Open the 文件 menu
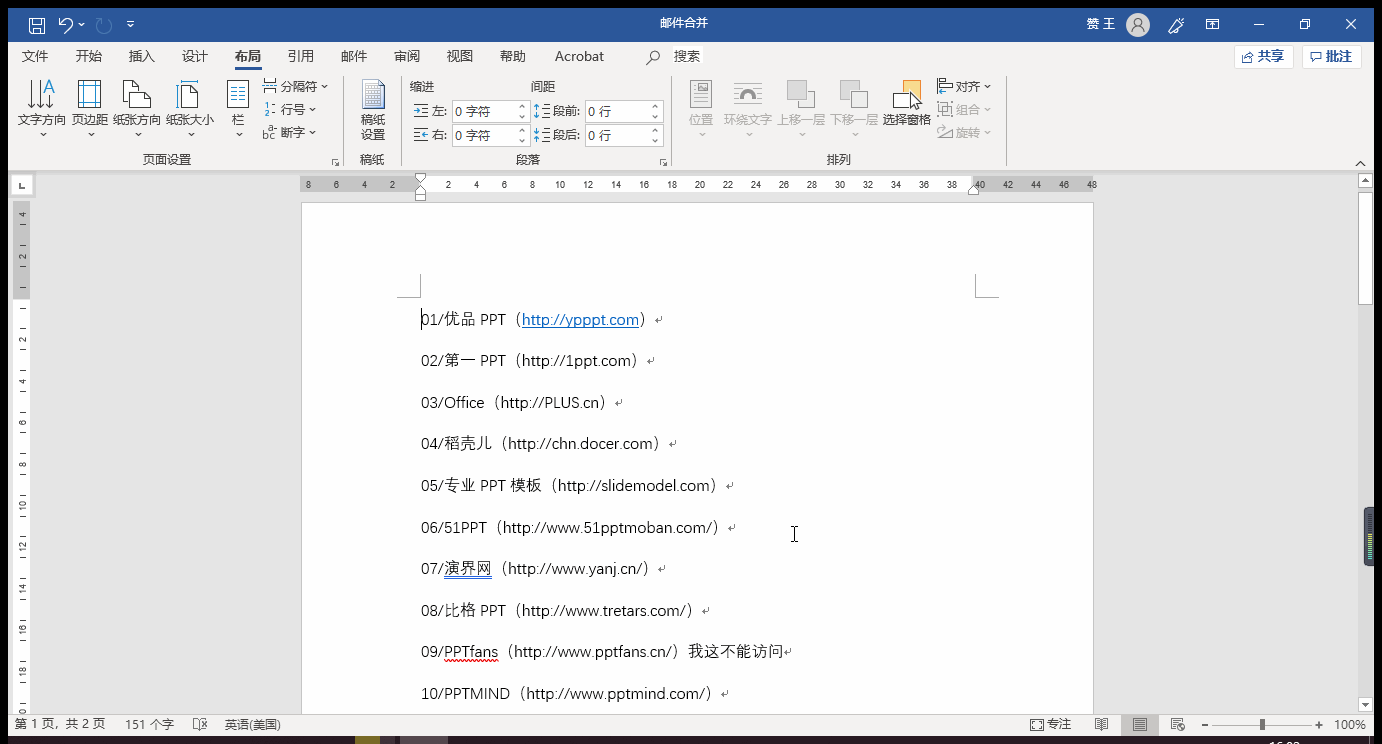 (35, 56)
